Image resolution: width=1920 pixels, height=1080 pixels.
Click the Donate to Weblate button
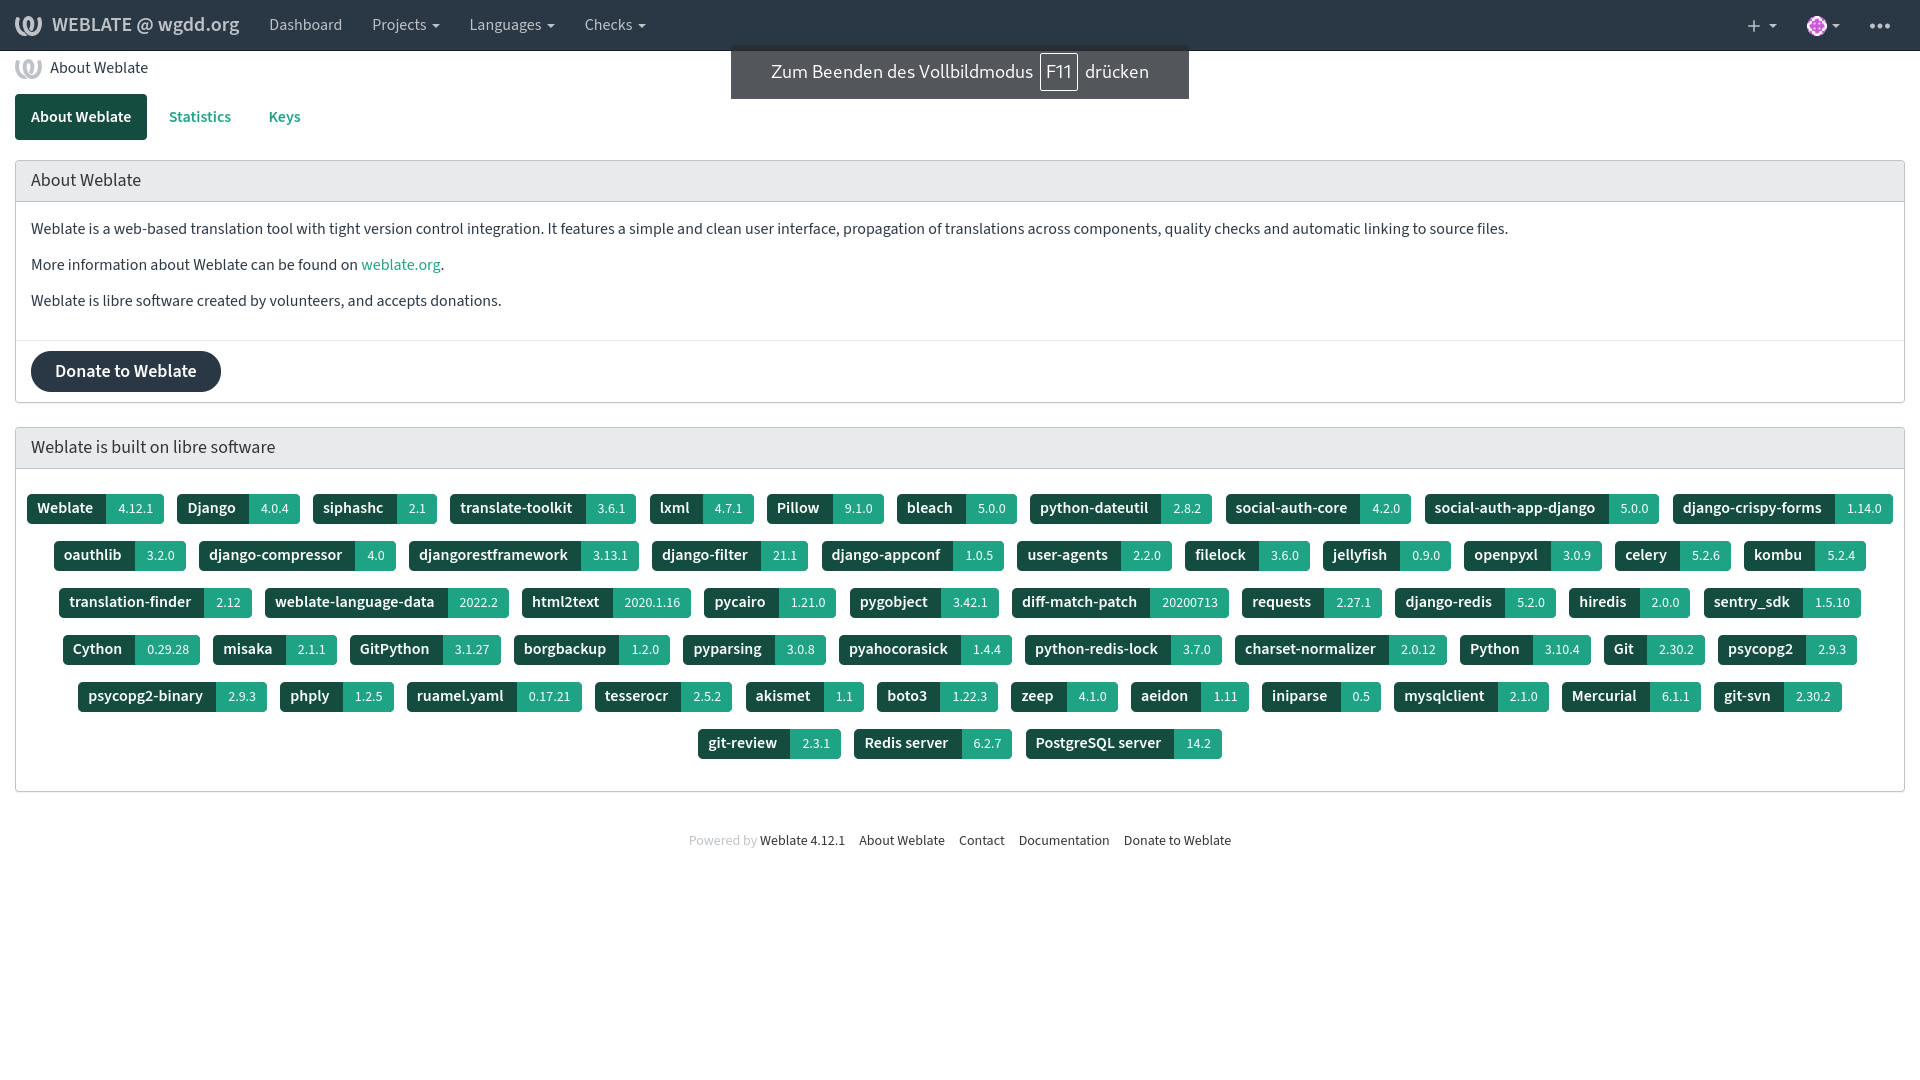click(x=126, y=371)
